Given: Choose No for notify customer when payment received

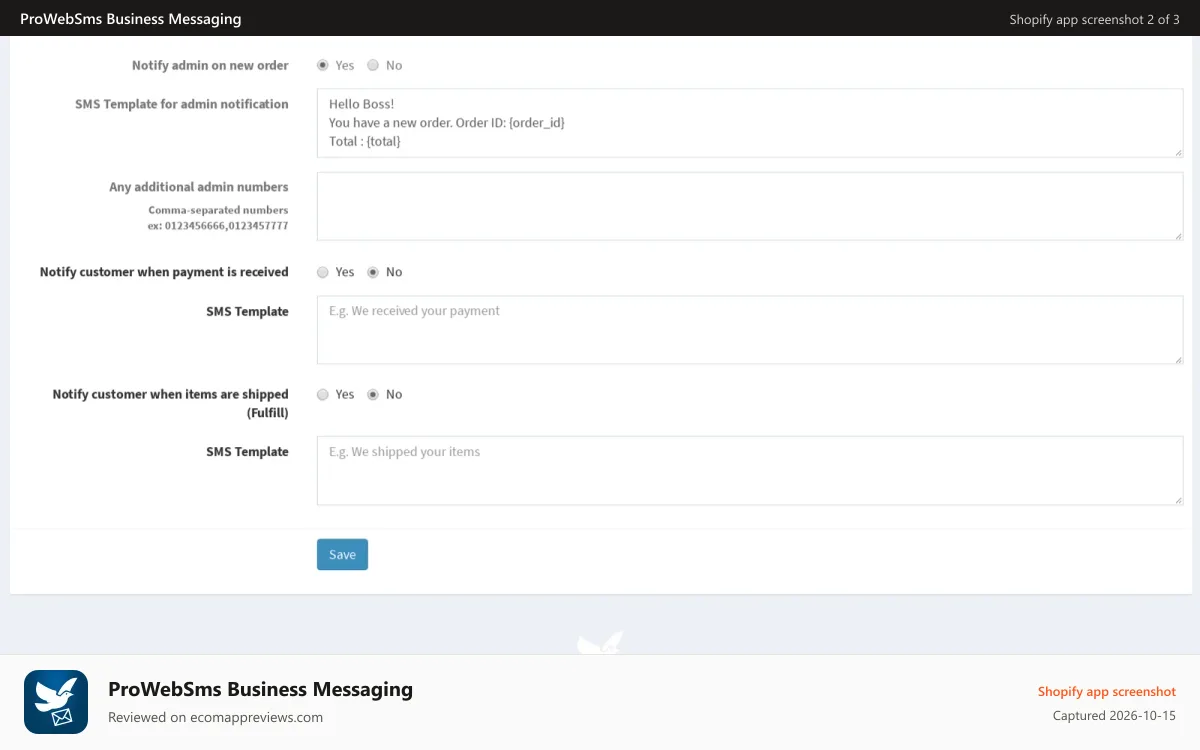Looking at the screenshot, I should point(373,272).
